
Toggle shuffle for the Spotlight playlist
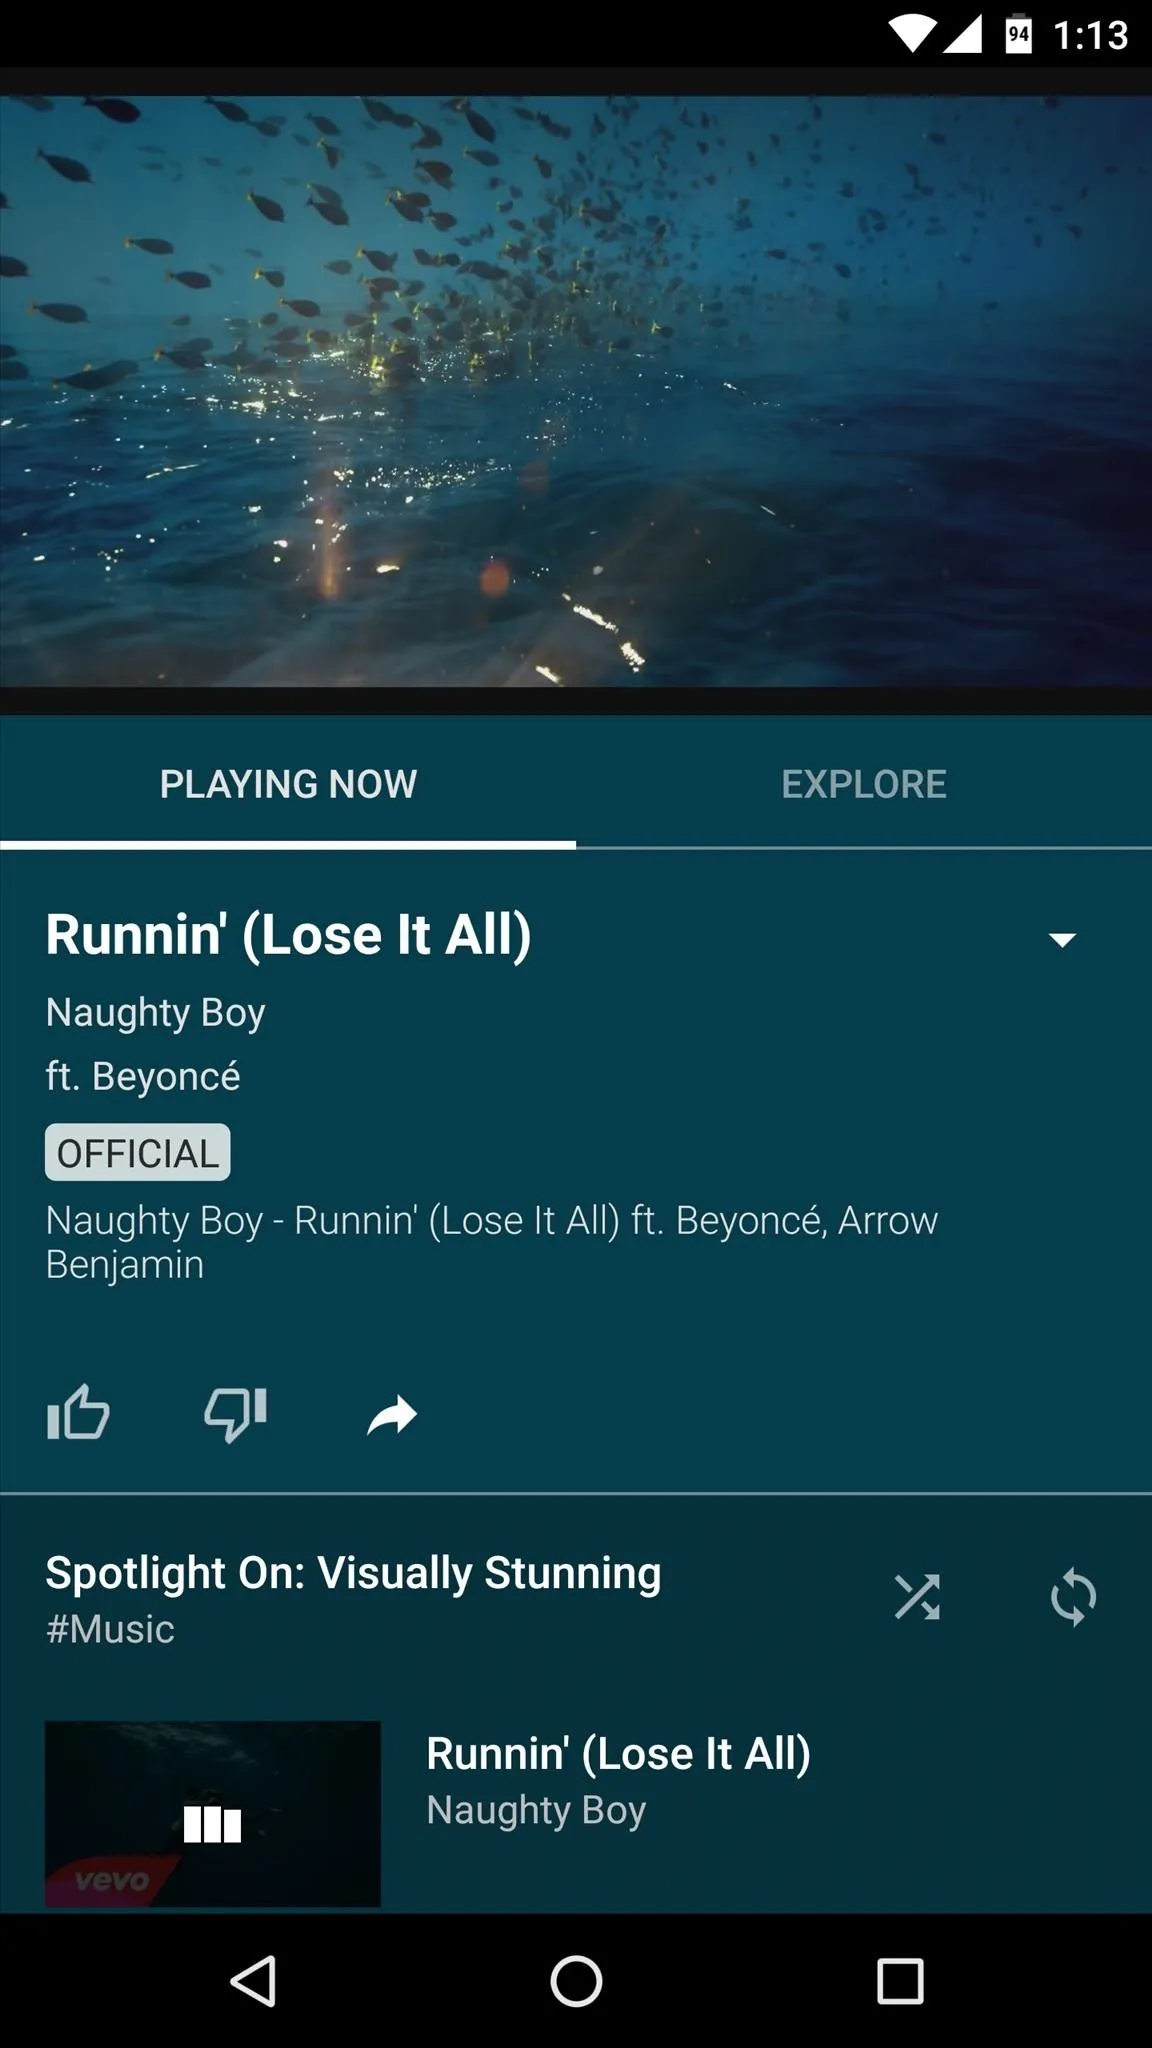pyautogui.click(x=917, y=1597)
